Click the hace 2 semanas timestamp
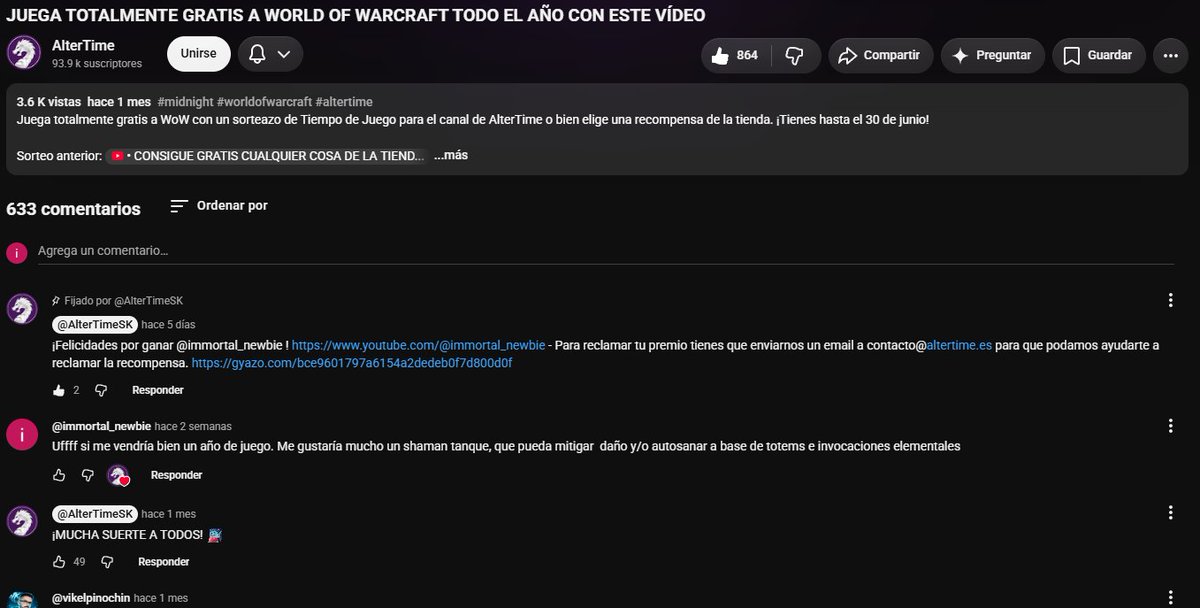The width and height of the screenshot is (1200, 608). pyautogui.click(x=193, y=427)
